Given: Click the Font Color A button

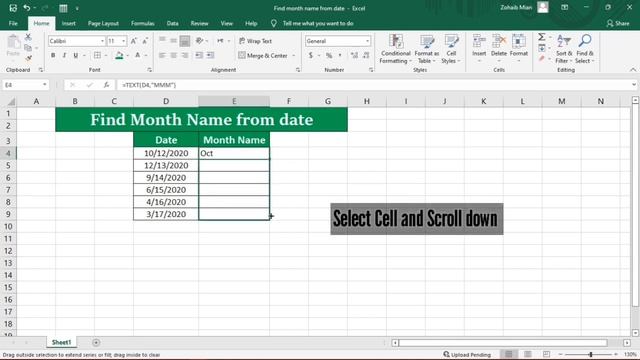Looking at the screenshot, I should [138, 56].
